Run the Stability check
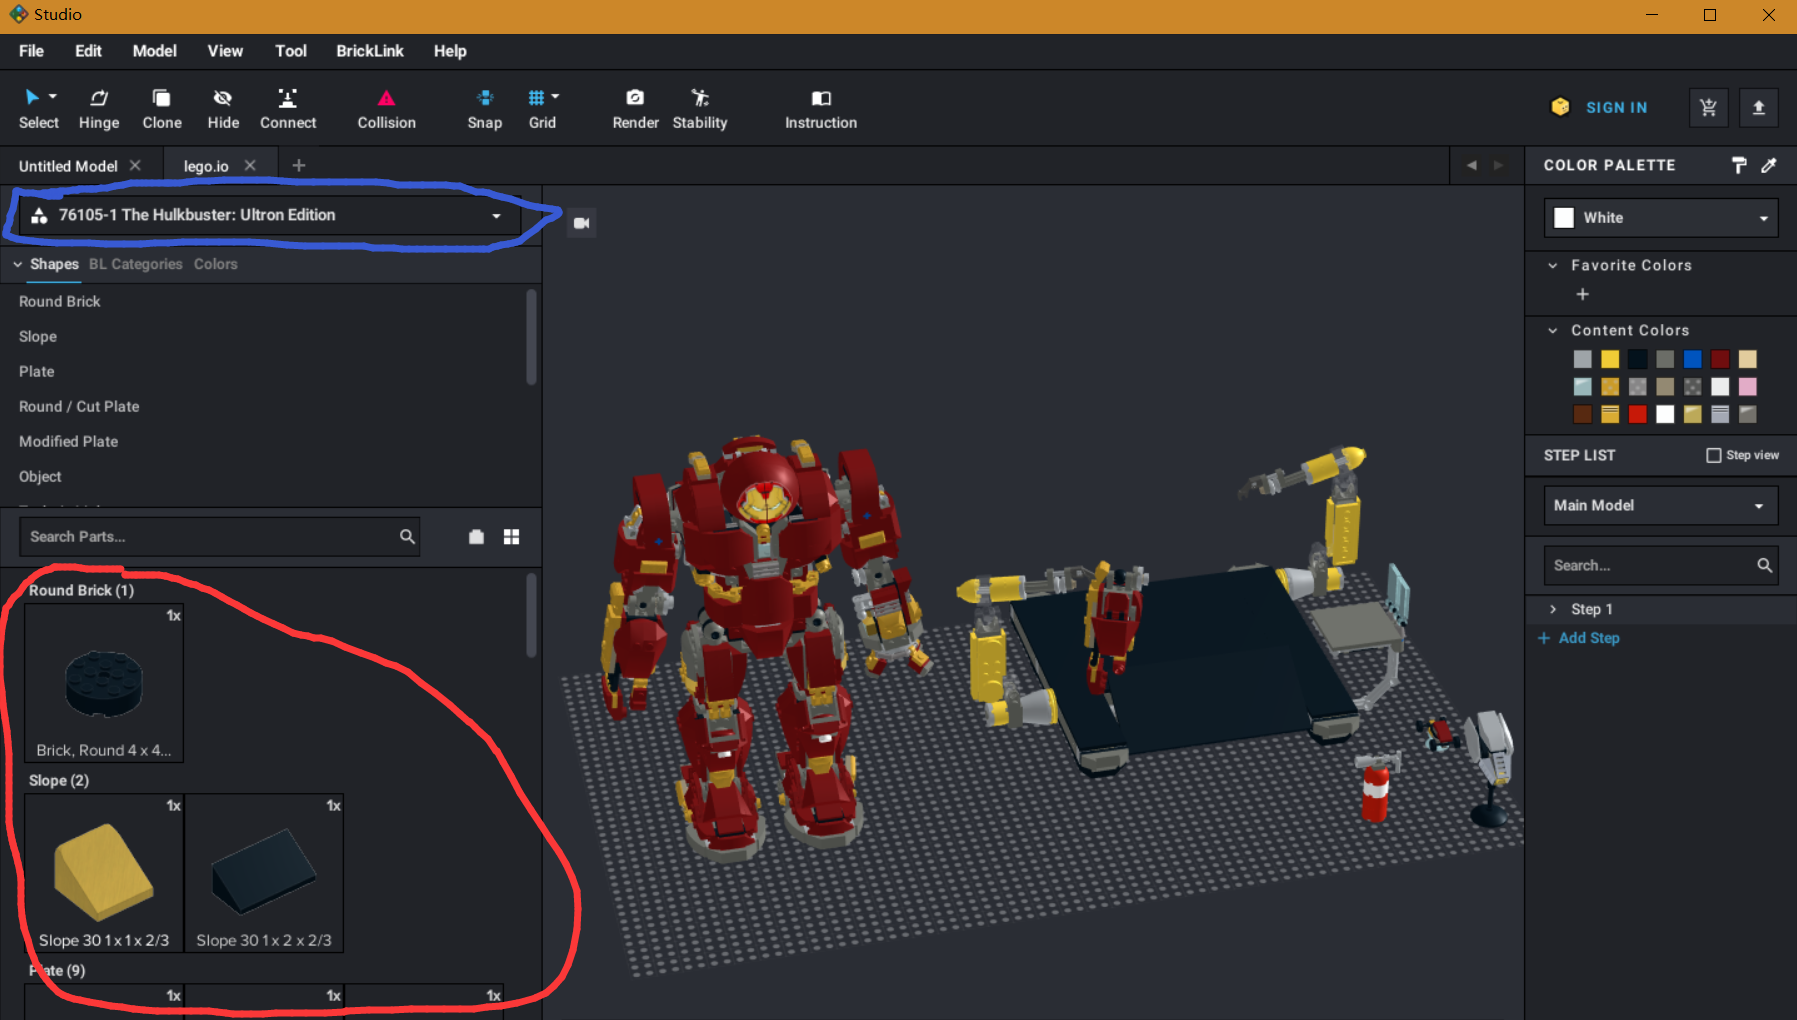The width and height of the screenshot is (1797, 1020). click(x=700, y=108)
